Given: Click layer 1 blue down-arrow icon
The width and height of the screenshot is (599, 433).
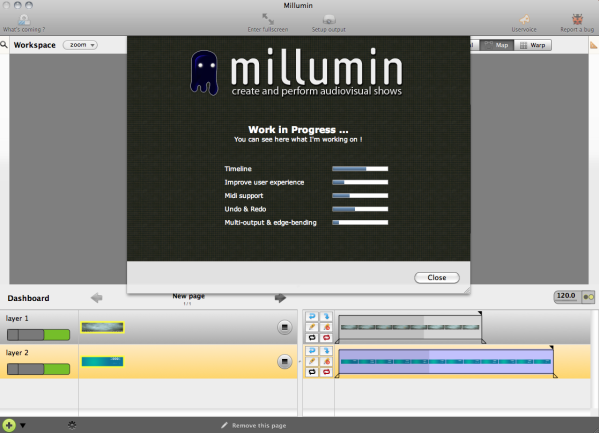Looking at the screenshot, I should click(x=326, y=316).
